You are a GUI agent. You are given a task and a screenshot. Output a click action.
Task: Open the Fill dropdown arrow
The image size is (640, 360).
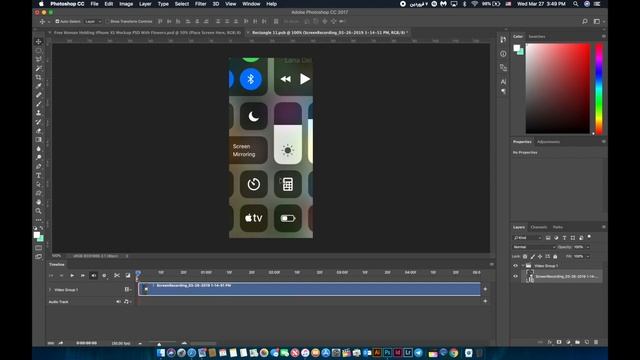588,256
